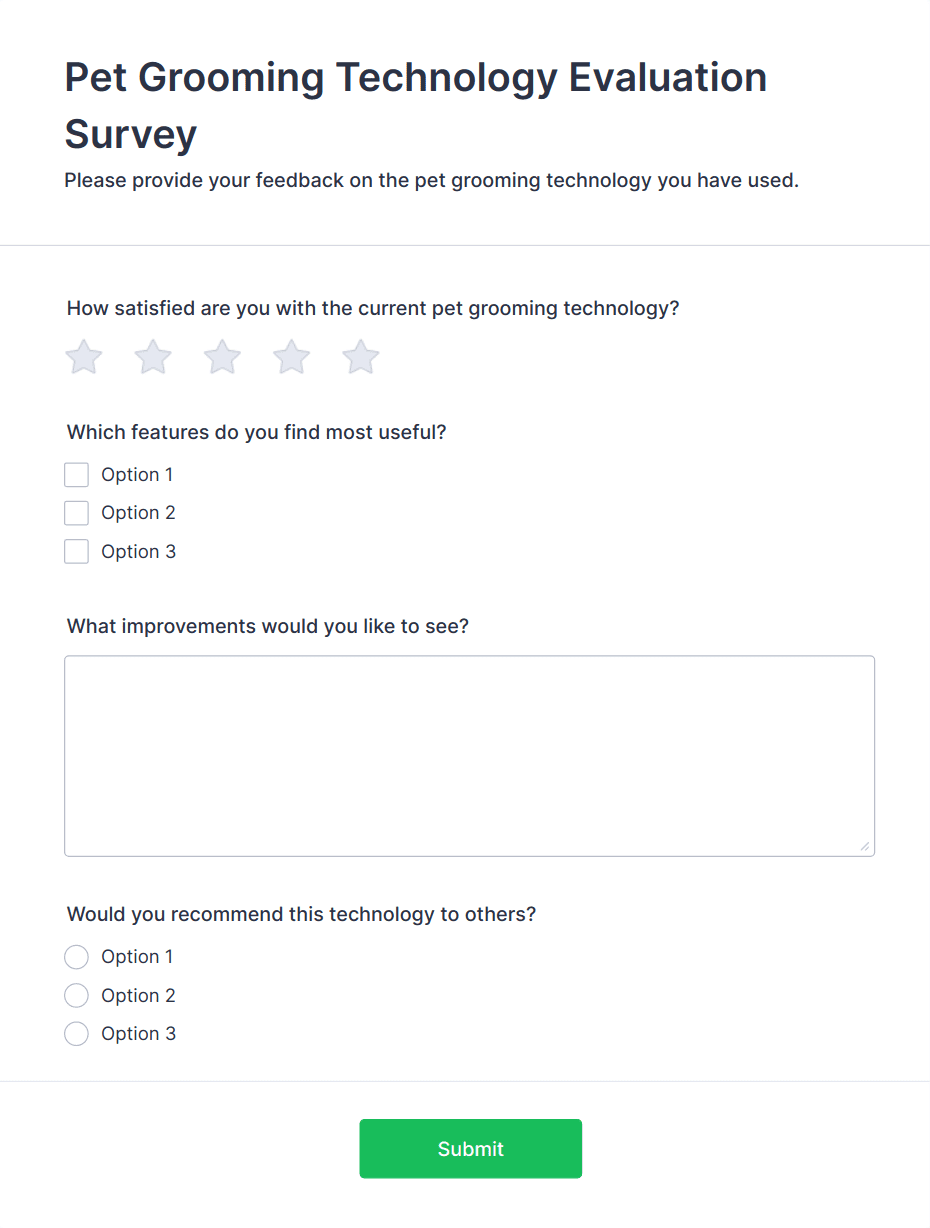Click the satisfaction question text
Viewport: 930px width, 1228px height.
[372, 308]
